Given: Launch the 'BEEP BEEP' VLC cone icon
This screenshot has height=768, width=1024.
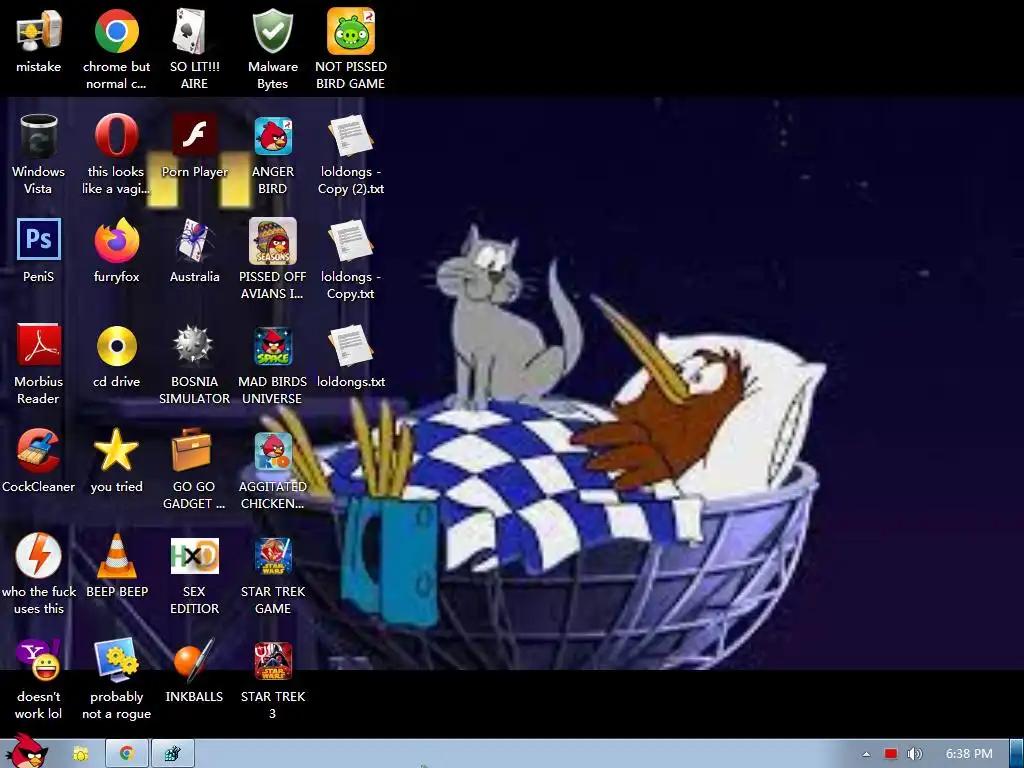Looking at the screenshot, I should pyautogui.click(x=116, y=556).
